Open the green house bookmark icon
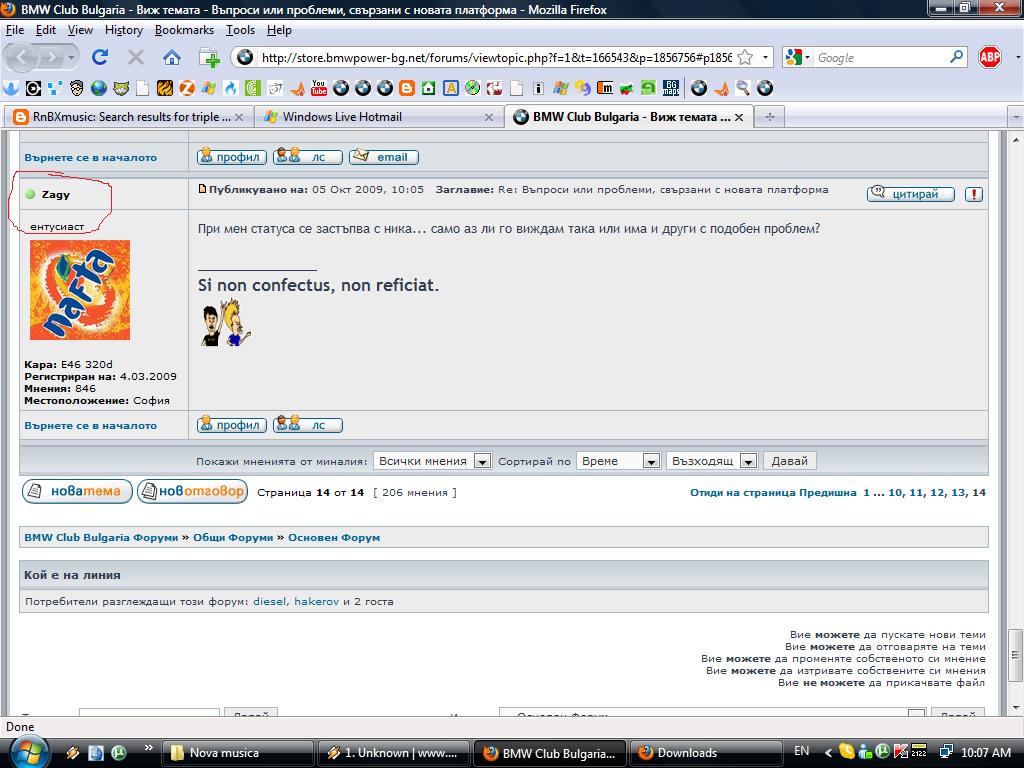This screenshot has width=1024, height=768. point(428,88)
